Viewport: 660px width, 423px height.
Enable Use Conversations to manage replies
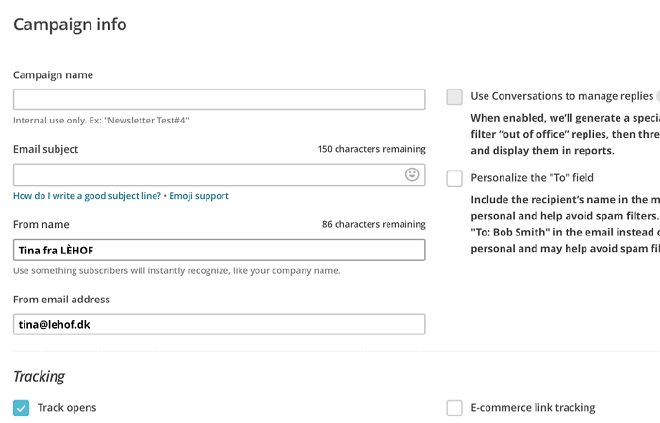pos(455,97)
